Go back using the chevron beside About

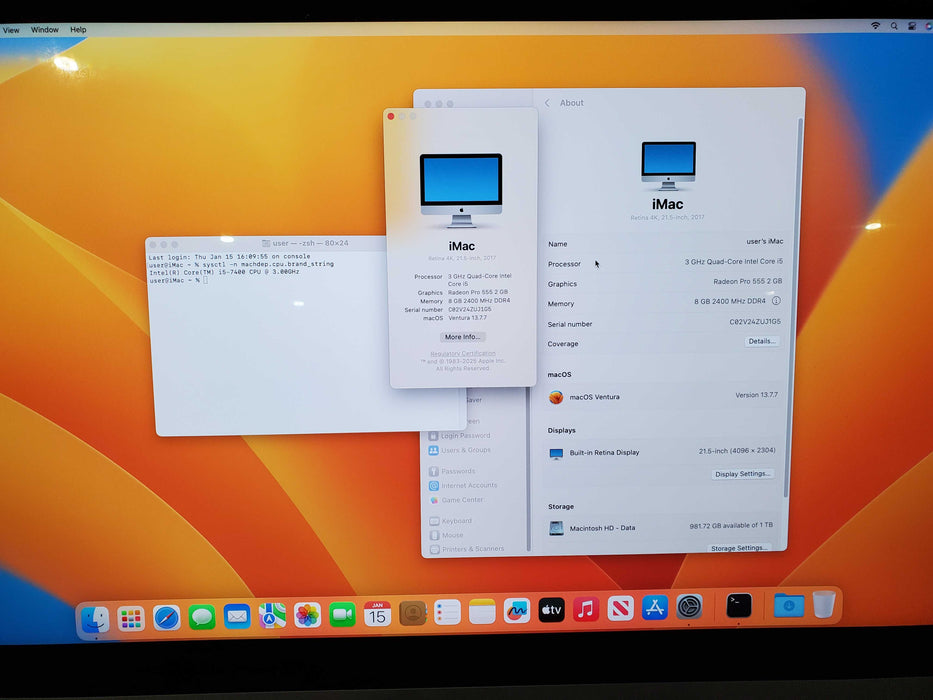(x=547, y=103)
